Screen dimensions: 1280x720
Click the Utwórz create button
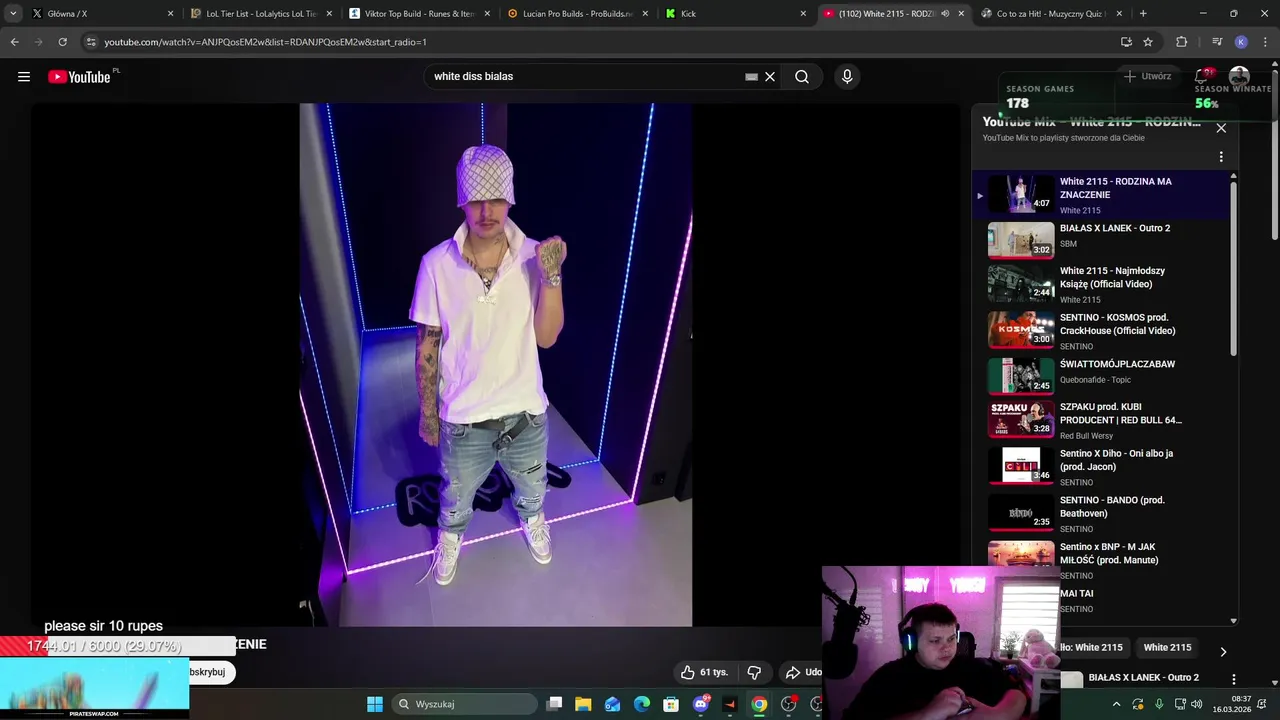[x=1147, y=76]
